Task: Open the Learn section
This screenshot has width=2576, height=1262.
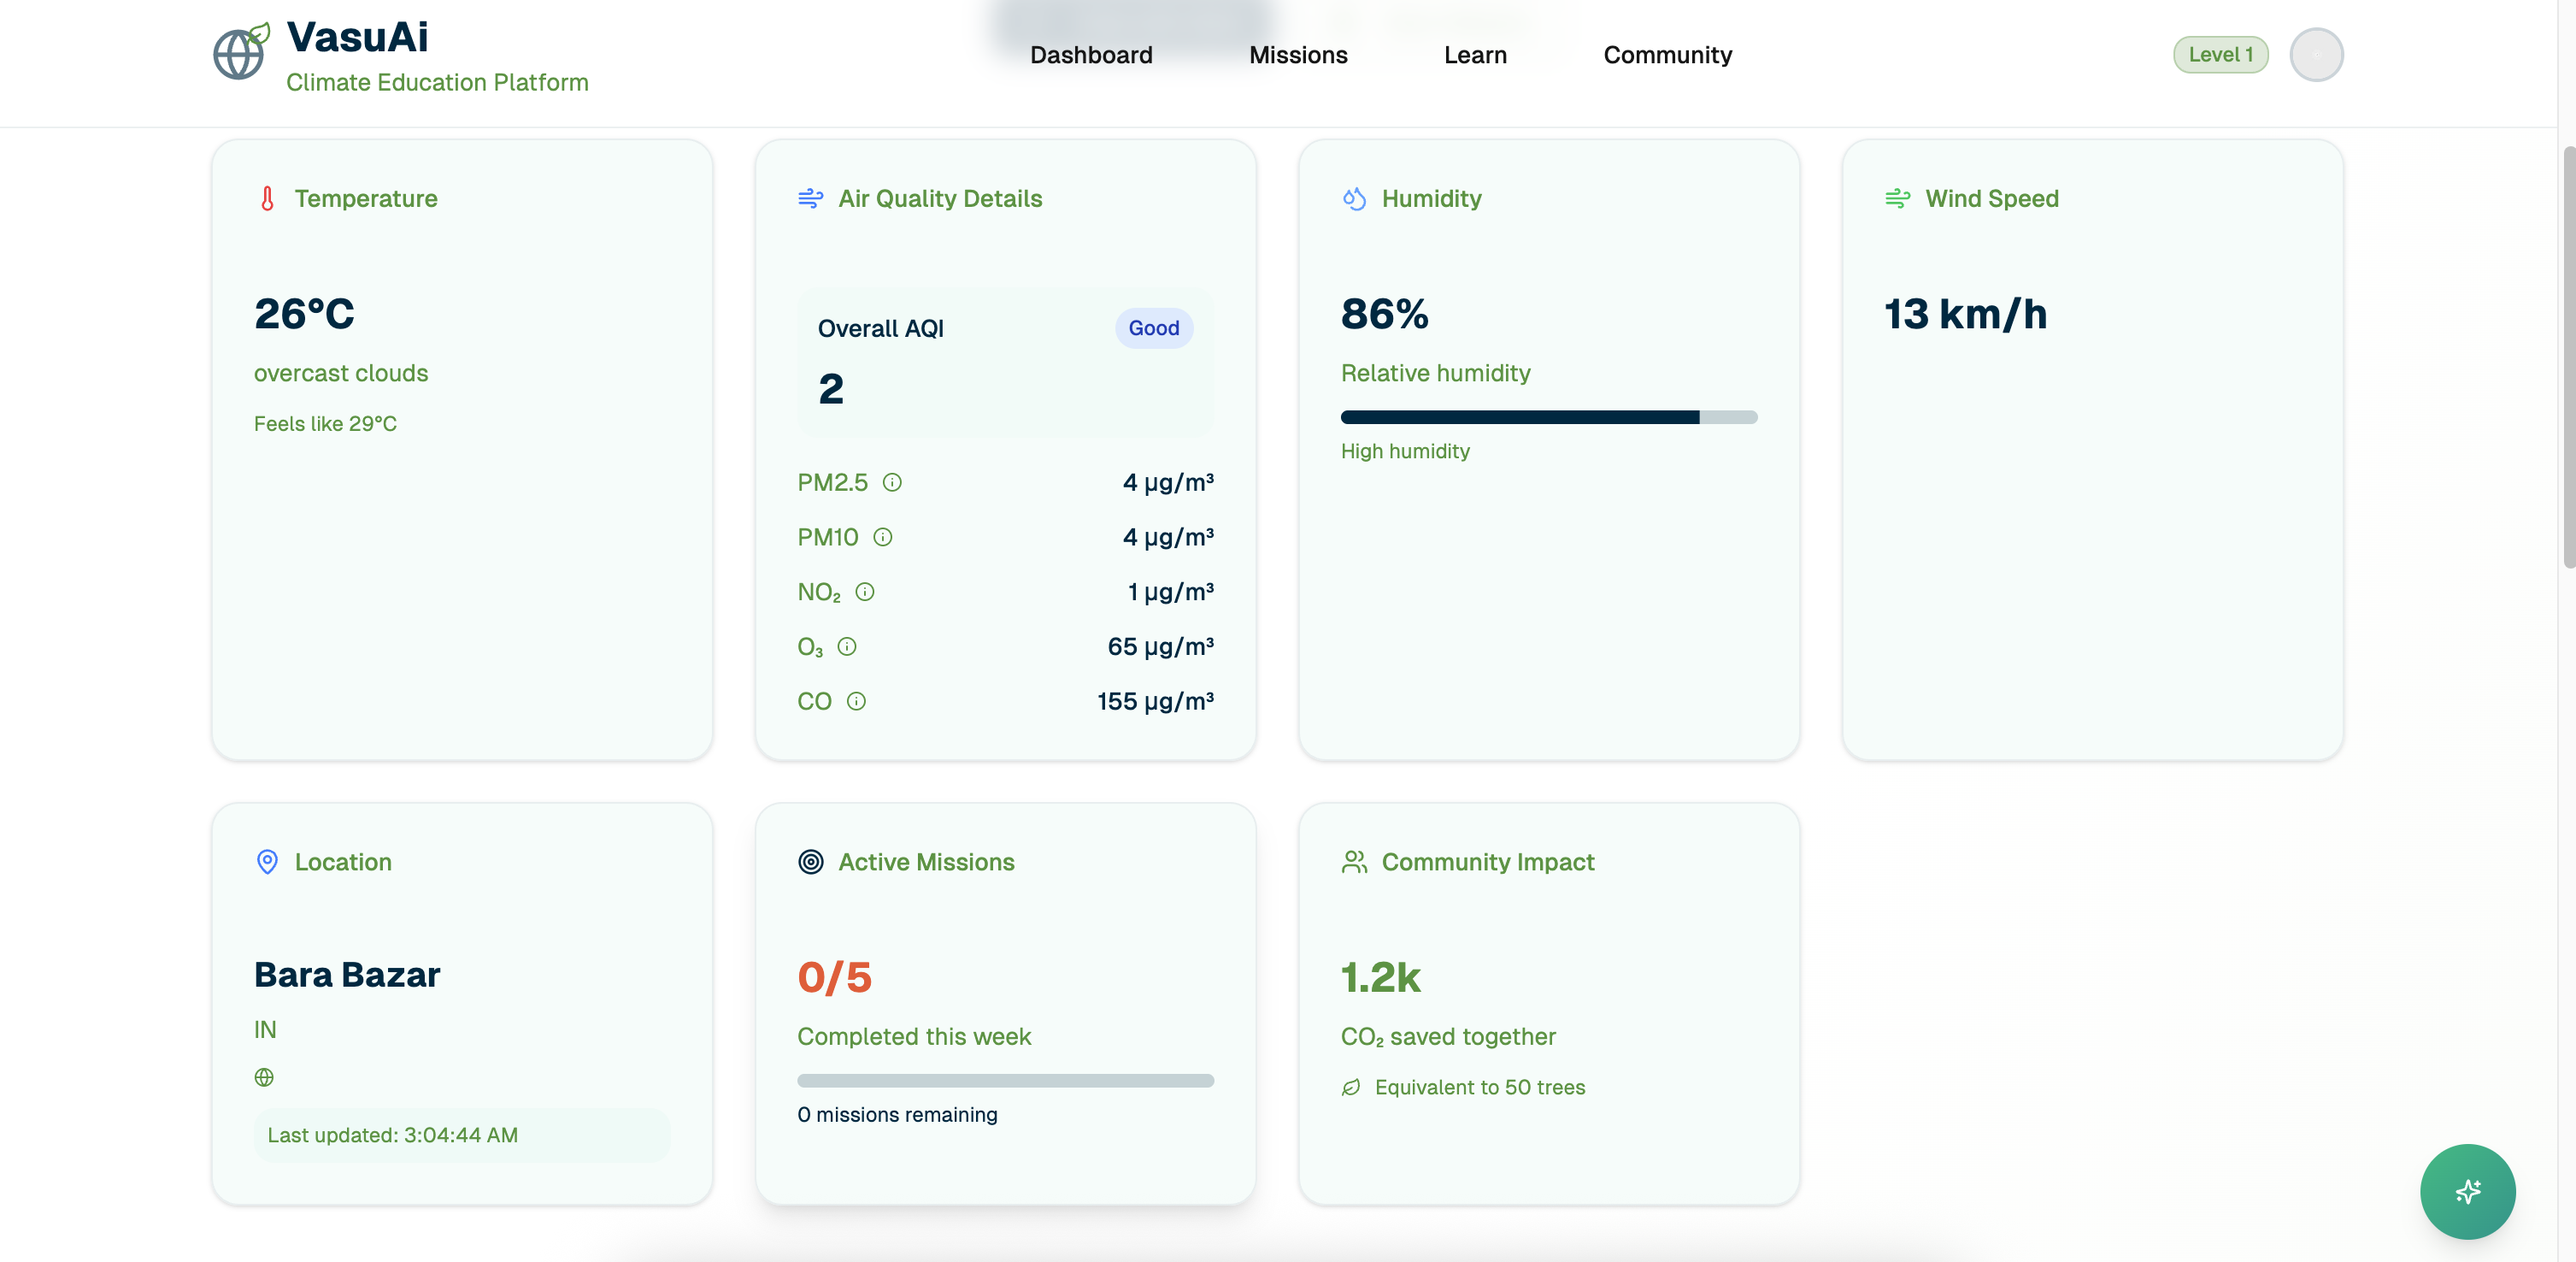Action: pyautogui.click(x=1475, y=55)
